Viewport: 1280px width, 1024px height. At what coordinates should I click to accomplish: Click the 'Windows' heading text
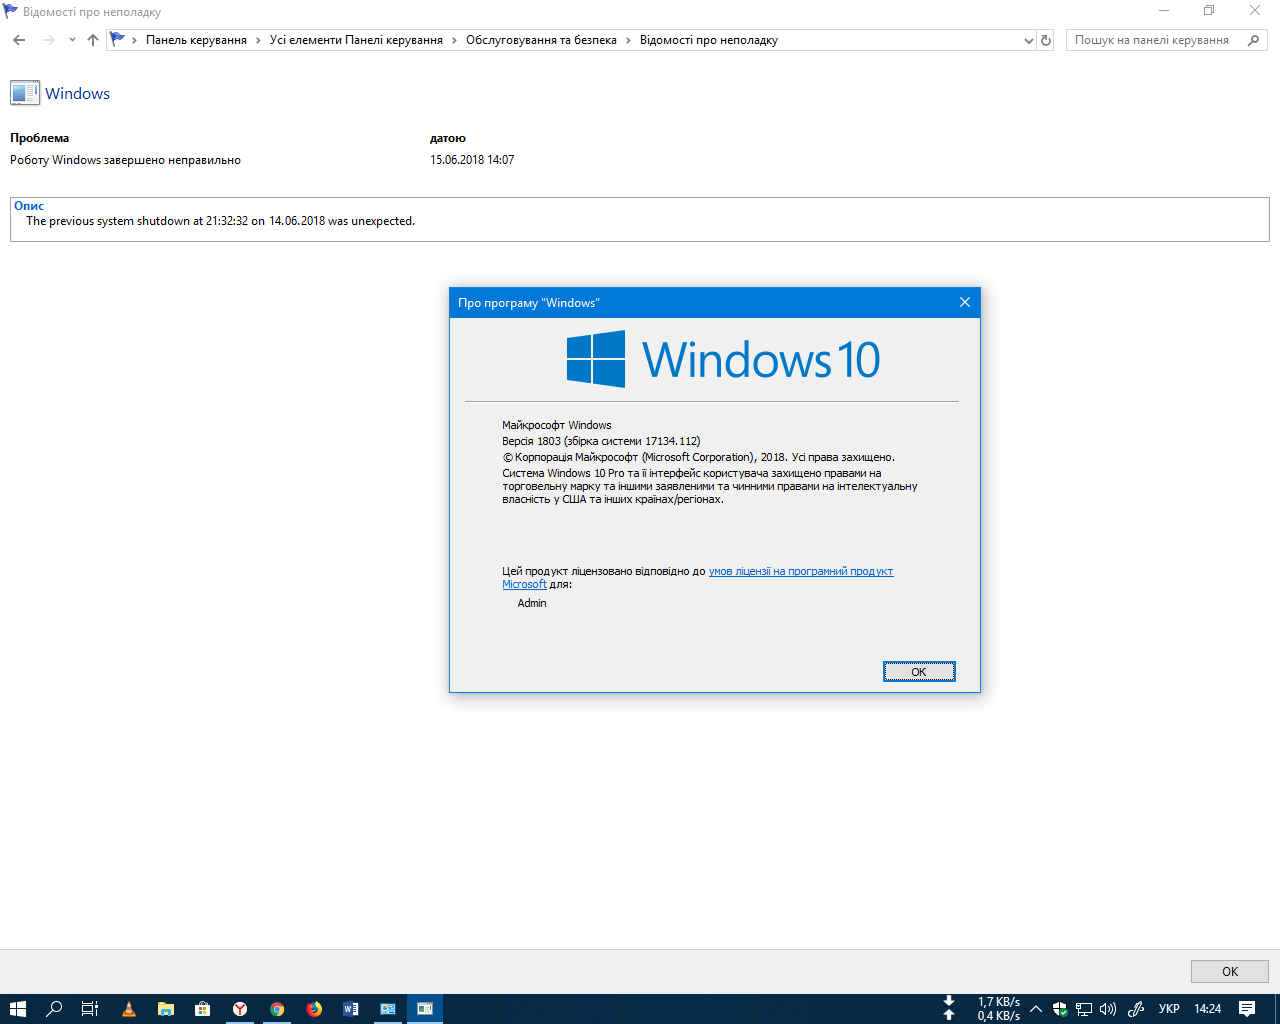click(x=78, y=94)
